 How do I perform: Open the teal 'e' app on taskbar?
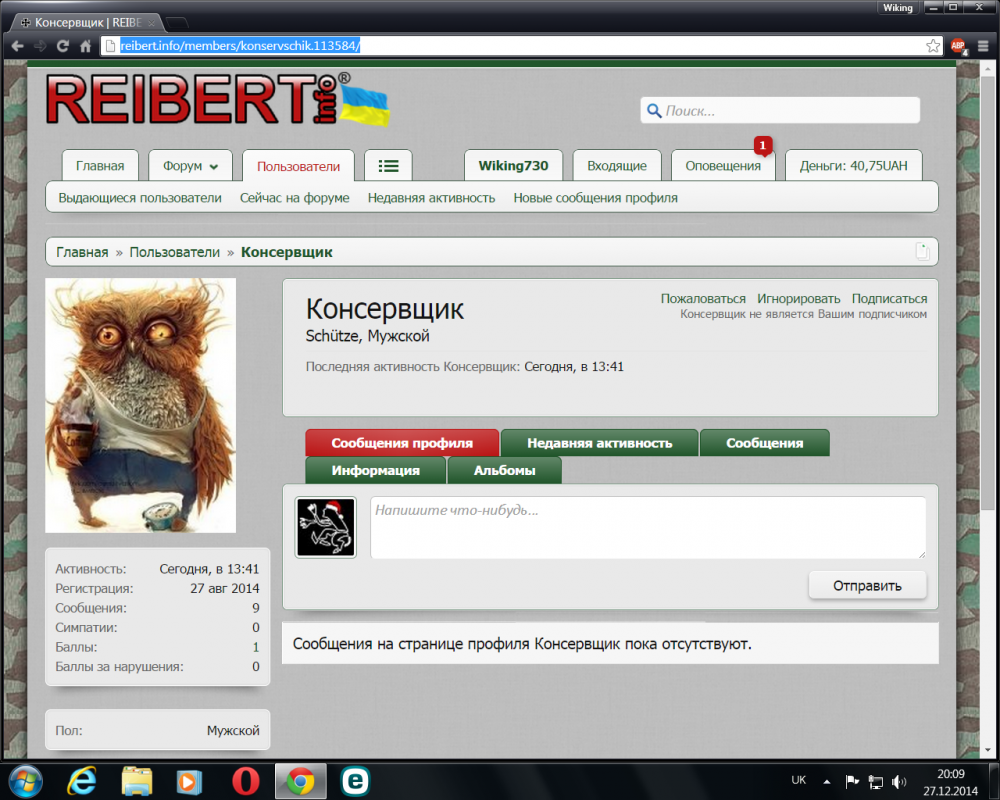(355, 781)
